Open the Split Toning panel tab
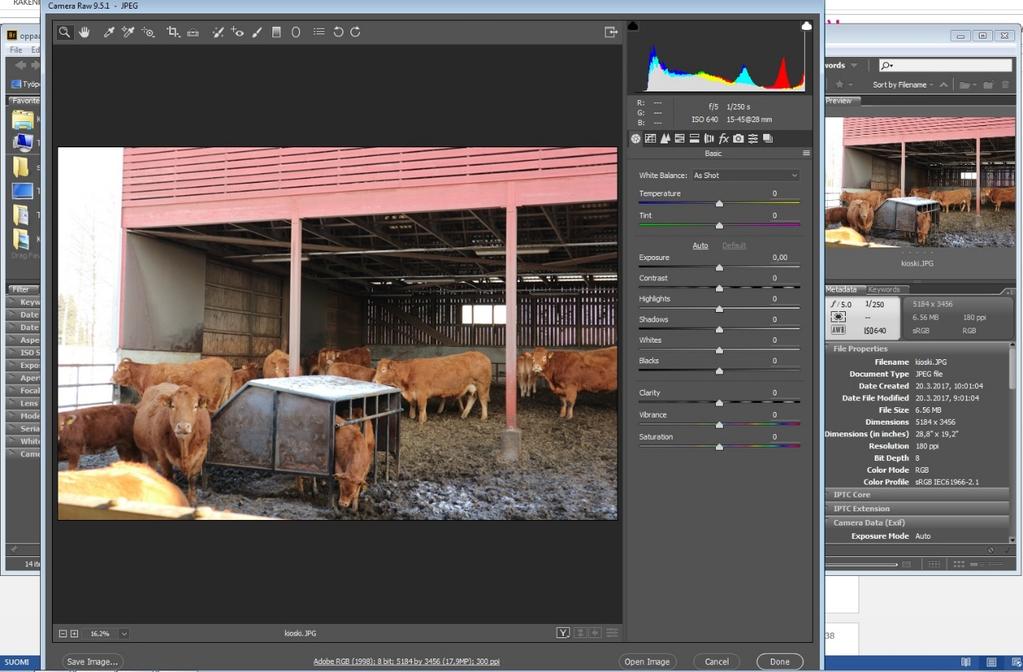This screenshot has height=672, width=1023. (x=694, y=138)
